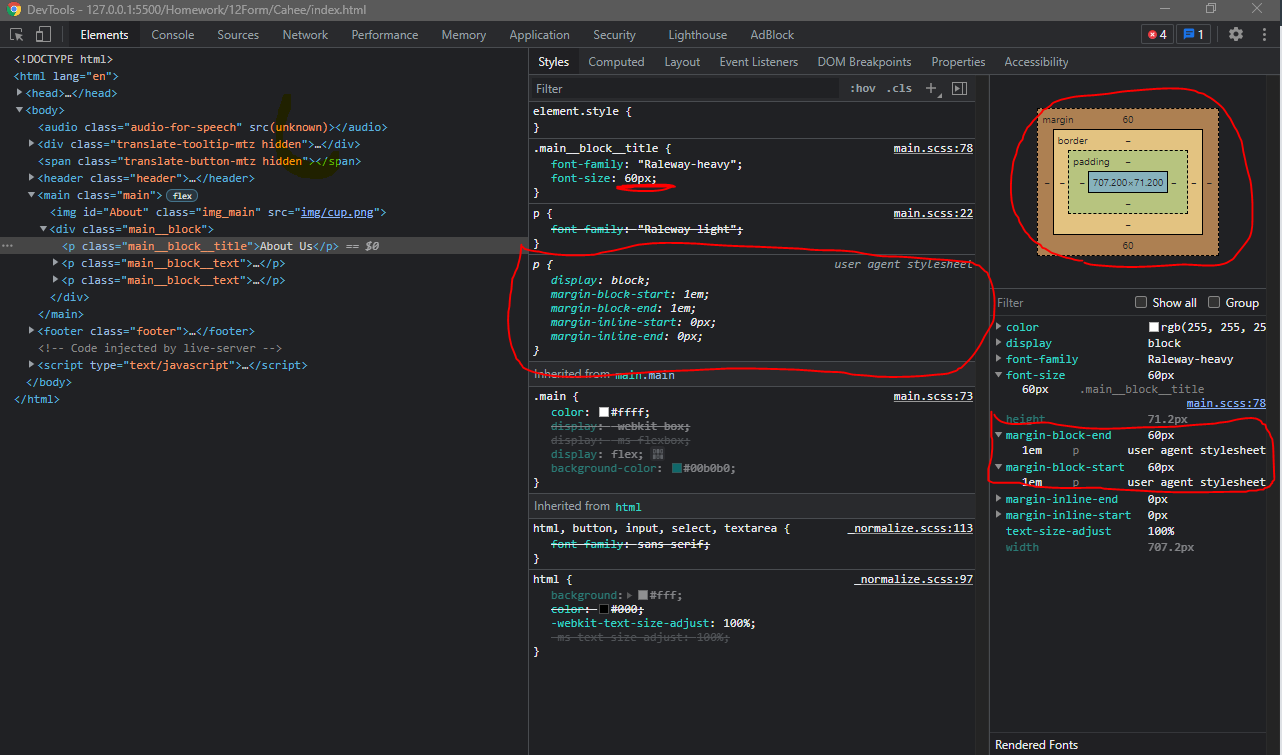Open the Lighthouse tab
This screenshot has height=755, width=1282.
tap(698, 34)
